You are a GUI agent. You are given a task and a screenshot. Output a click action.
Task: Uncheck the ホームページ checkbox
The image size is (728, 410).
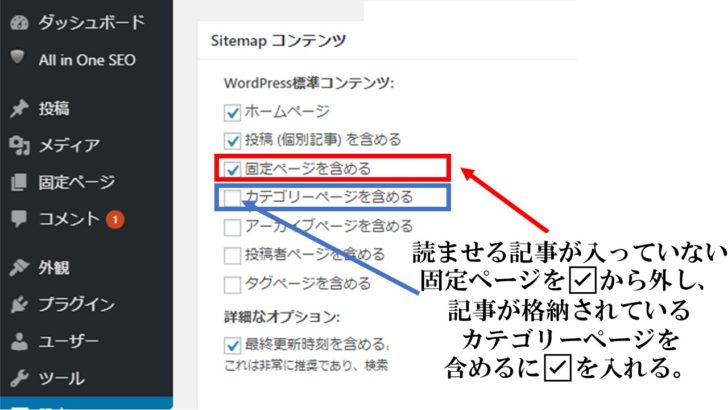[x=232, y=112]
